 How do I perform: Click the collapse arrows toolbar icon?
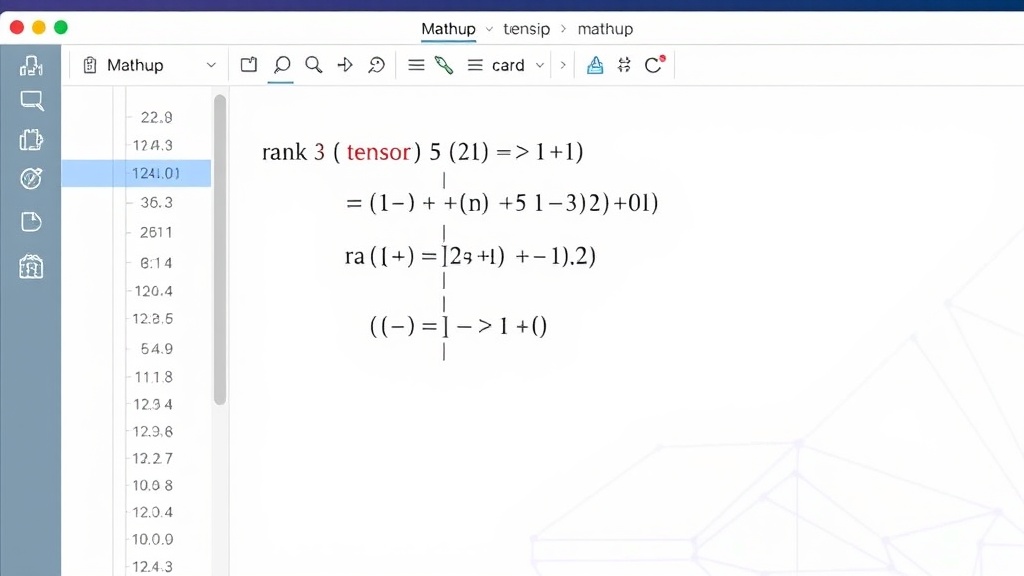click(x=624, y=65)
